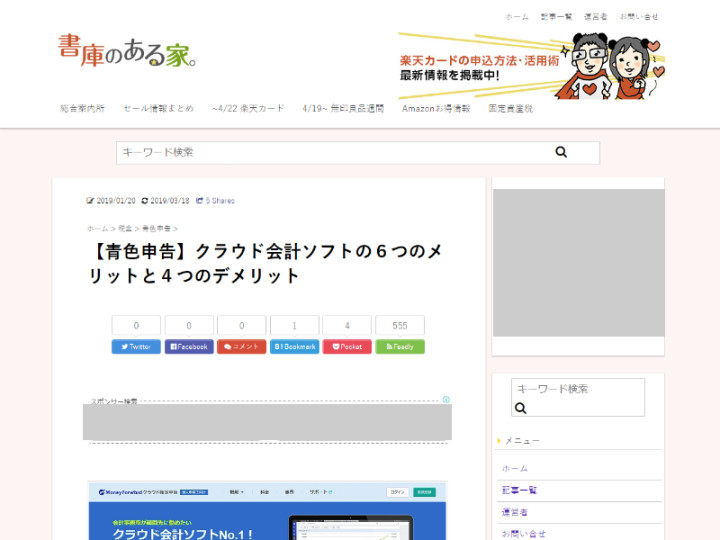Image resolution: width=720 pixels, height=540 pixels.
Task: Open the 4/19~ 無印良品週間 menu item
Action: pos(343,108)
